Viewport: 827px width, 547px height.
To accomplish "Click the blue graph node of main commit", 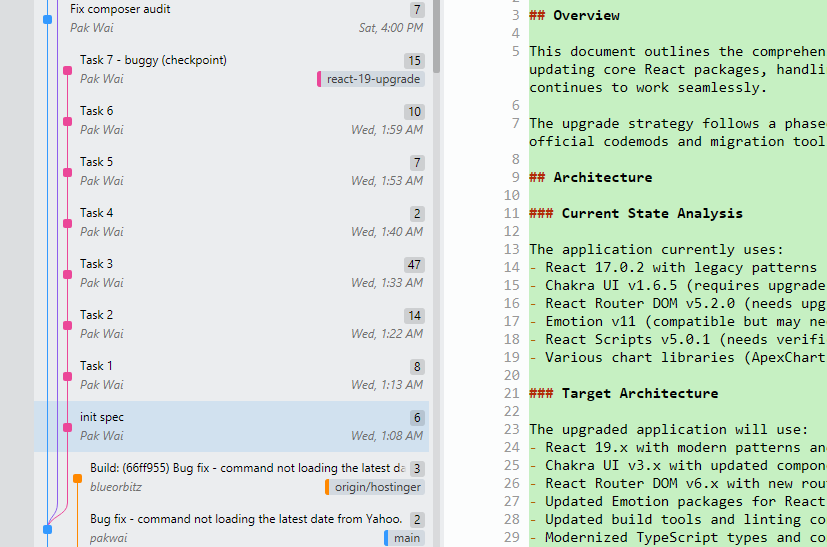I will 47,529.
